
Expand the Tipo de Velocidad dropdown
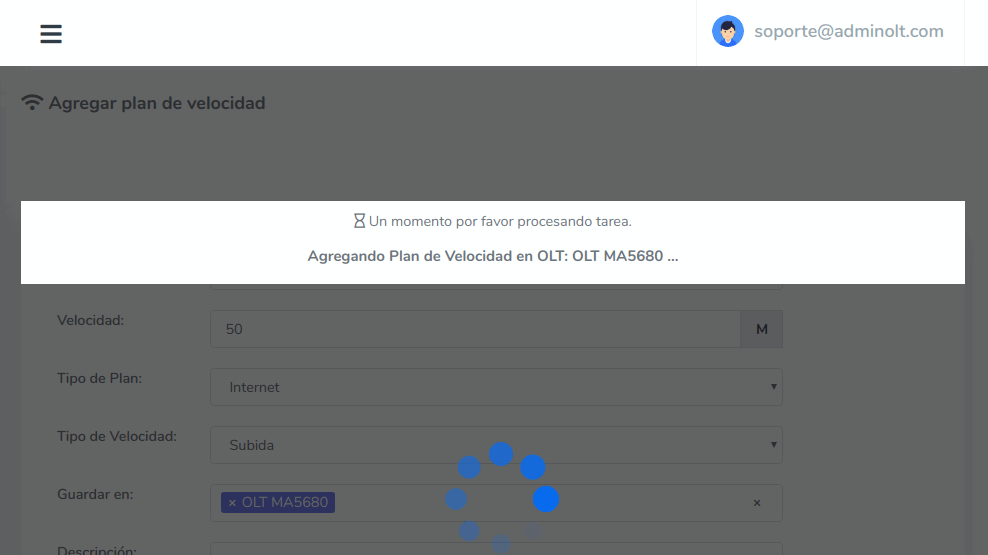point(496,445)
